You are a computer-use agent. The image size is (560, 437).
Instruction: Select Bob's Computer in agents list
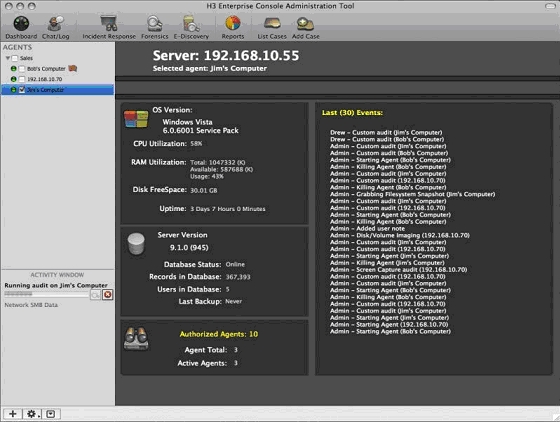click(x=46, y=69)
